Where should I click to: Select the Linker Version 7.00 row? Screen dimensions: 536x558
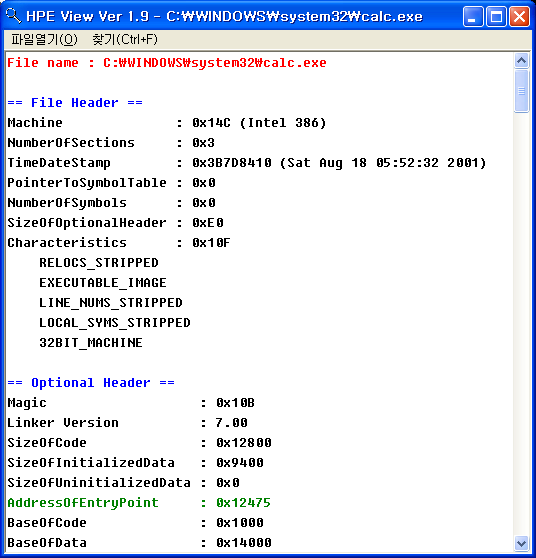[127, 422]
